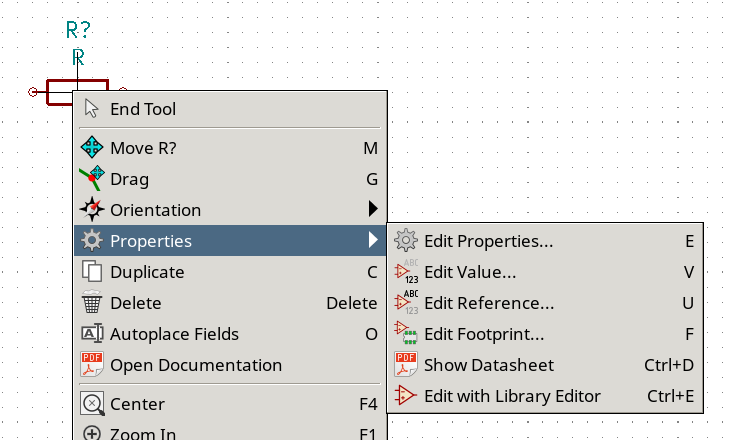Click the Open Documentation PDF icon
The width and height of the screenshot is (730, 440).
(92, 365)
